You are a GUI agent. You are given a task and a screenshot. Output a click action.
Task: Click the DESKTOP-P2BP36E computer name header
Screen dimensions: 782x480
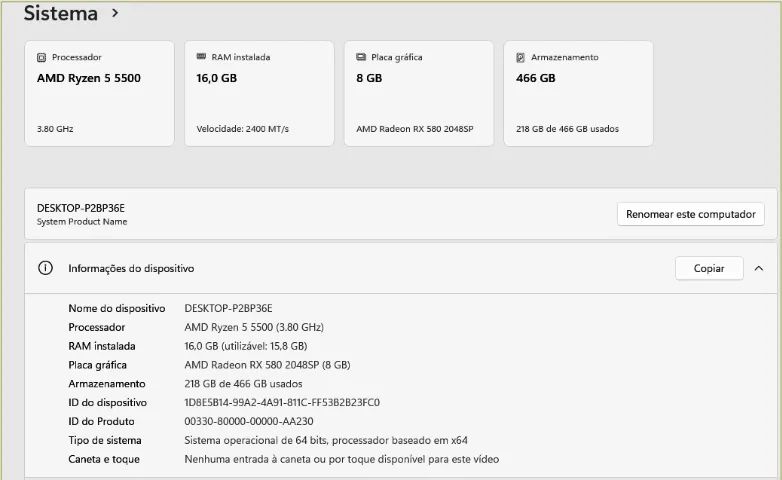point(81,208)
